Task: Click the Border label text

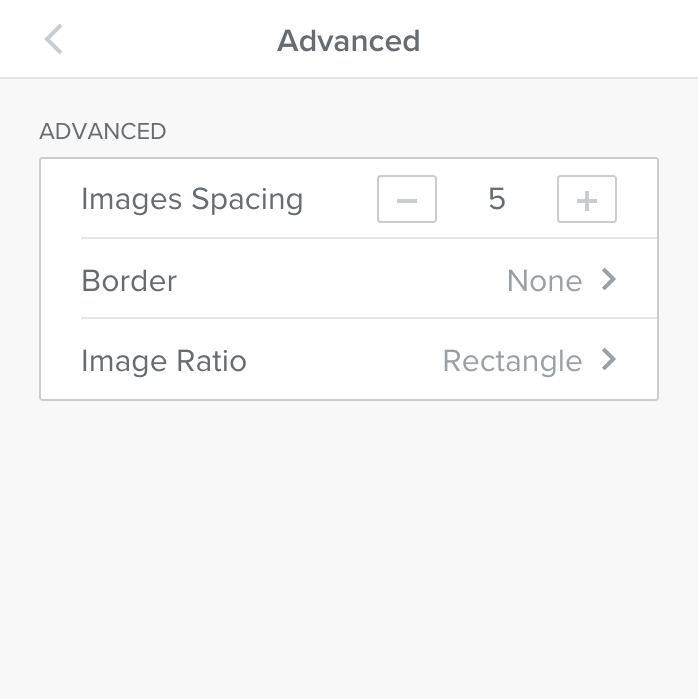Action: (129, 281)
